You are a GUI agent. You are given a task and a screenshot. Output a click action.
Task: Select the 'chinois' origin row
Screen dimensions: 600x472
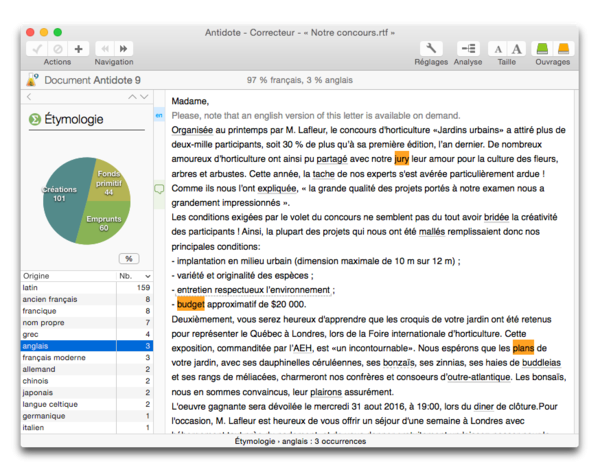coord(87,381)
